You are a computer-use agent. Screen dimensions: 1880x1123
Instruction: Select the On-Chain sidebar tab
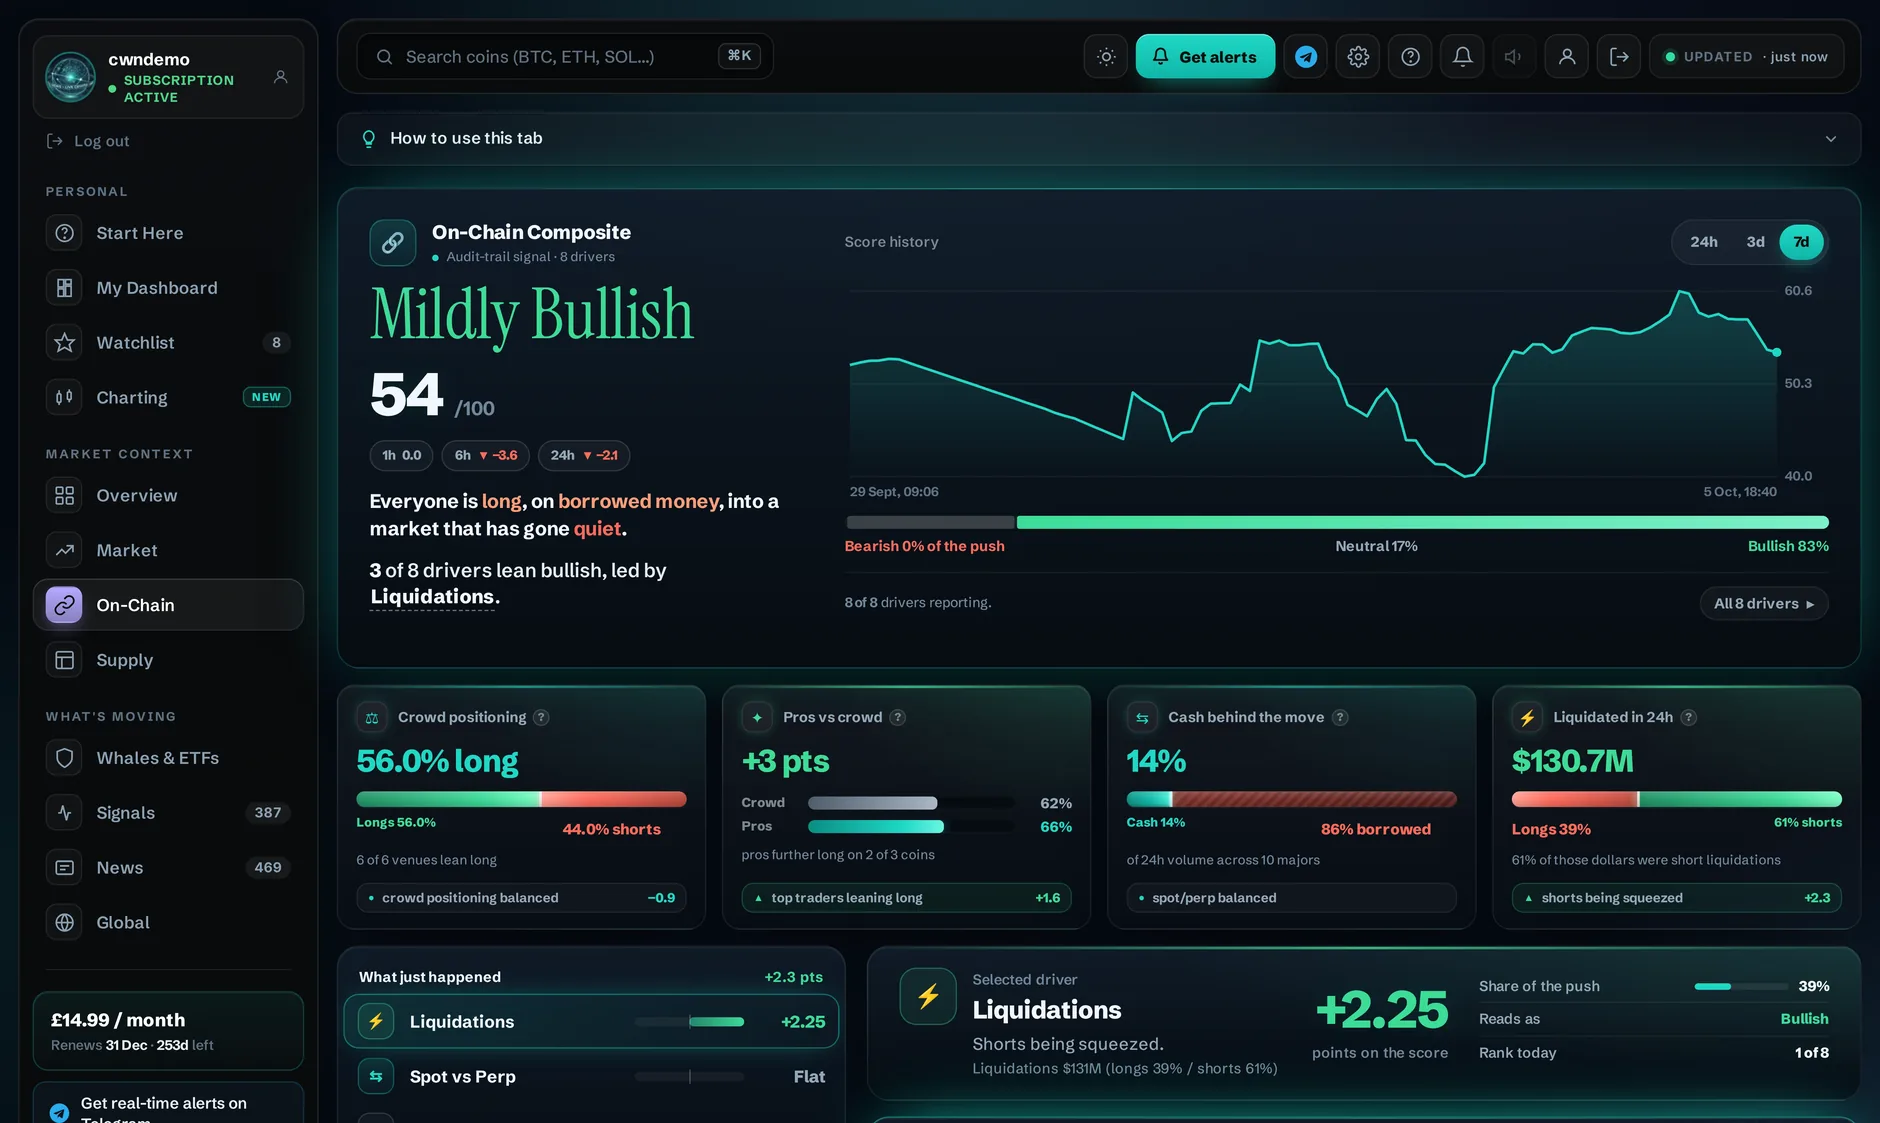click(168, 605)
